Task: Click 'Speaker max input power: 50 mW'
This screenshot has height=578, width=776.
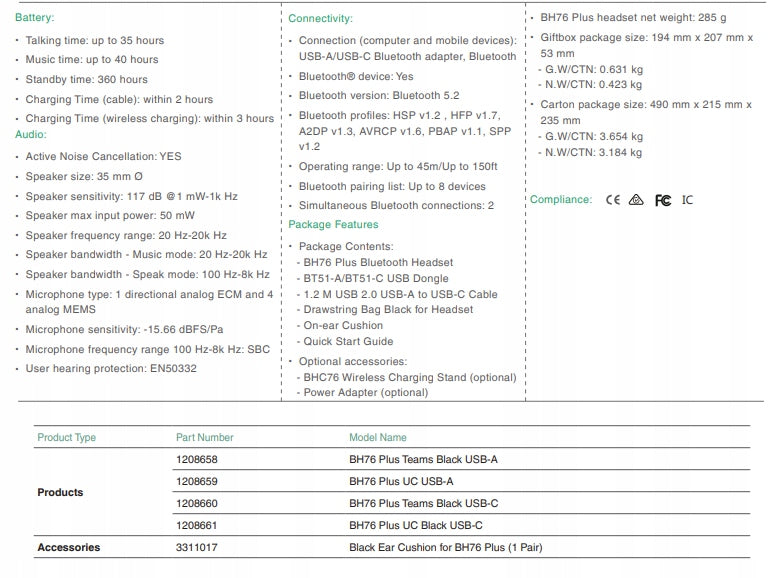Action: click(110, 216)
